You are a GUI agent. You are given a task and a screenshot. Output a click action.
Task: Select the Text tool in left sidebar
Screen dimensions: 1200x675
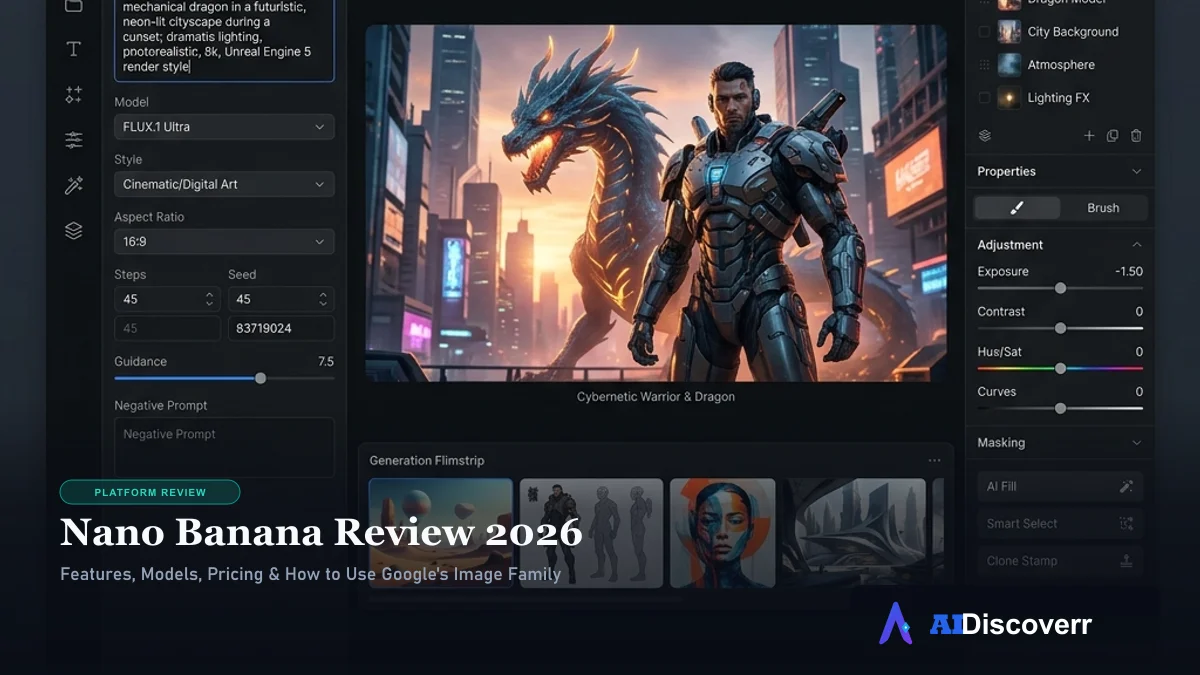pyautogui.click(x=73, y=49)
